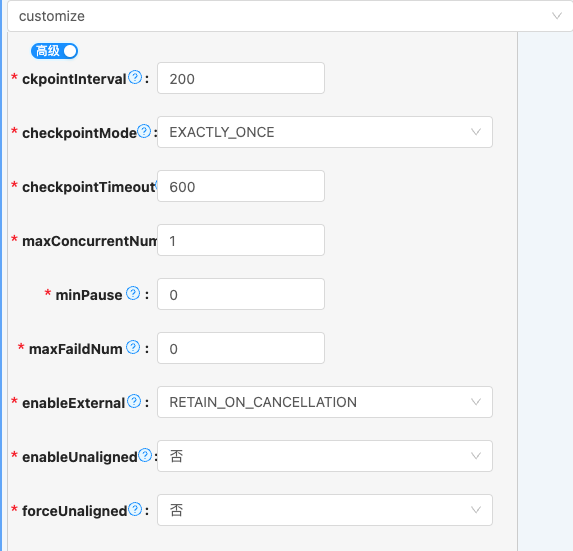Image resolution: width=573 pixels, height=551 pixels.
Task: Click forceUnaligned help icon
Action: (136, 509)
